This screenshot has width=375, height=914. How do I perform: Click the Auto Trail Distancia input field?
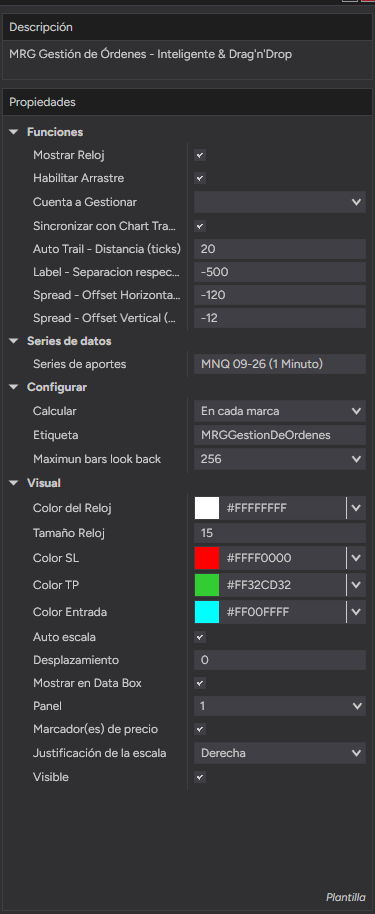pyautogui.click(x=280, y=249)
